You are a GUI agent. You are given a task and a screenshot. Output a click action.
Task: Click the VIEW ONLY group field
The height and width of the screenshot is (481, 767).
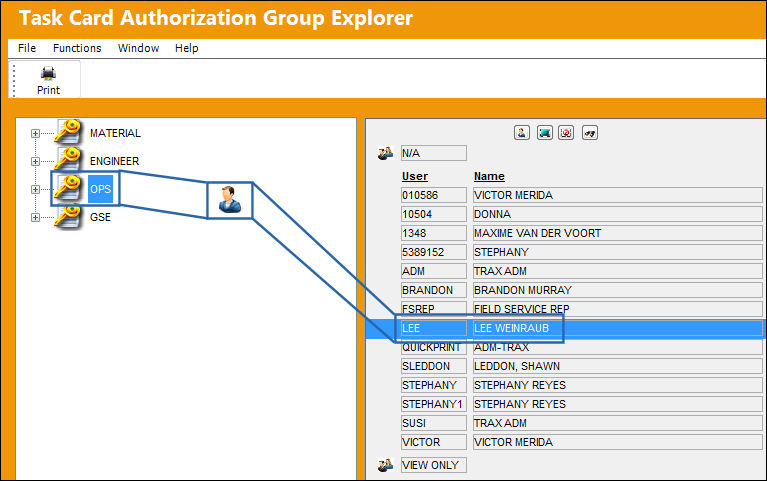point(433,465)
